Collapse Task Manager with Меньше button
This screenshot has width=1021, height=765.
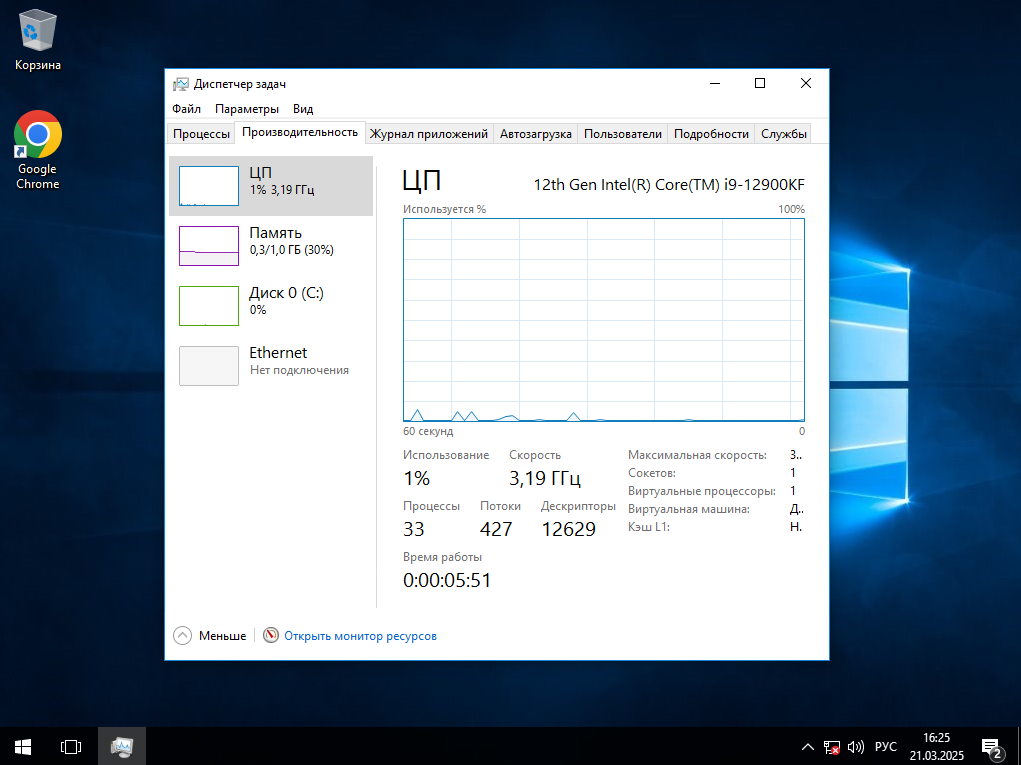(x=211, y=636)
